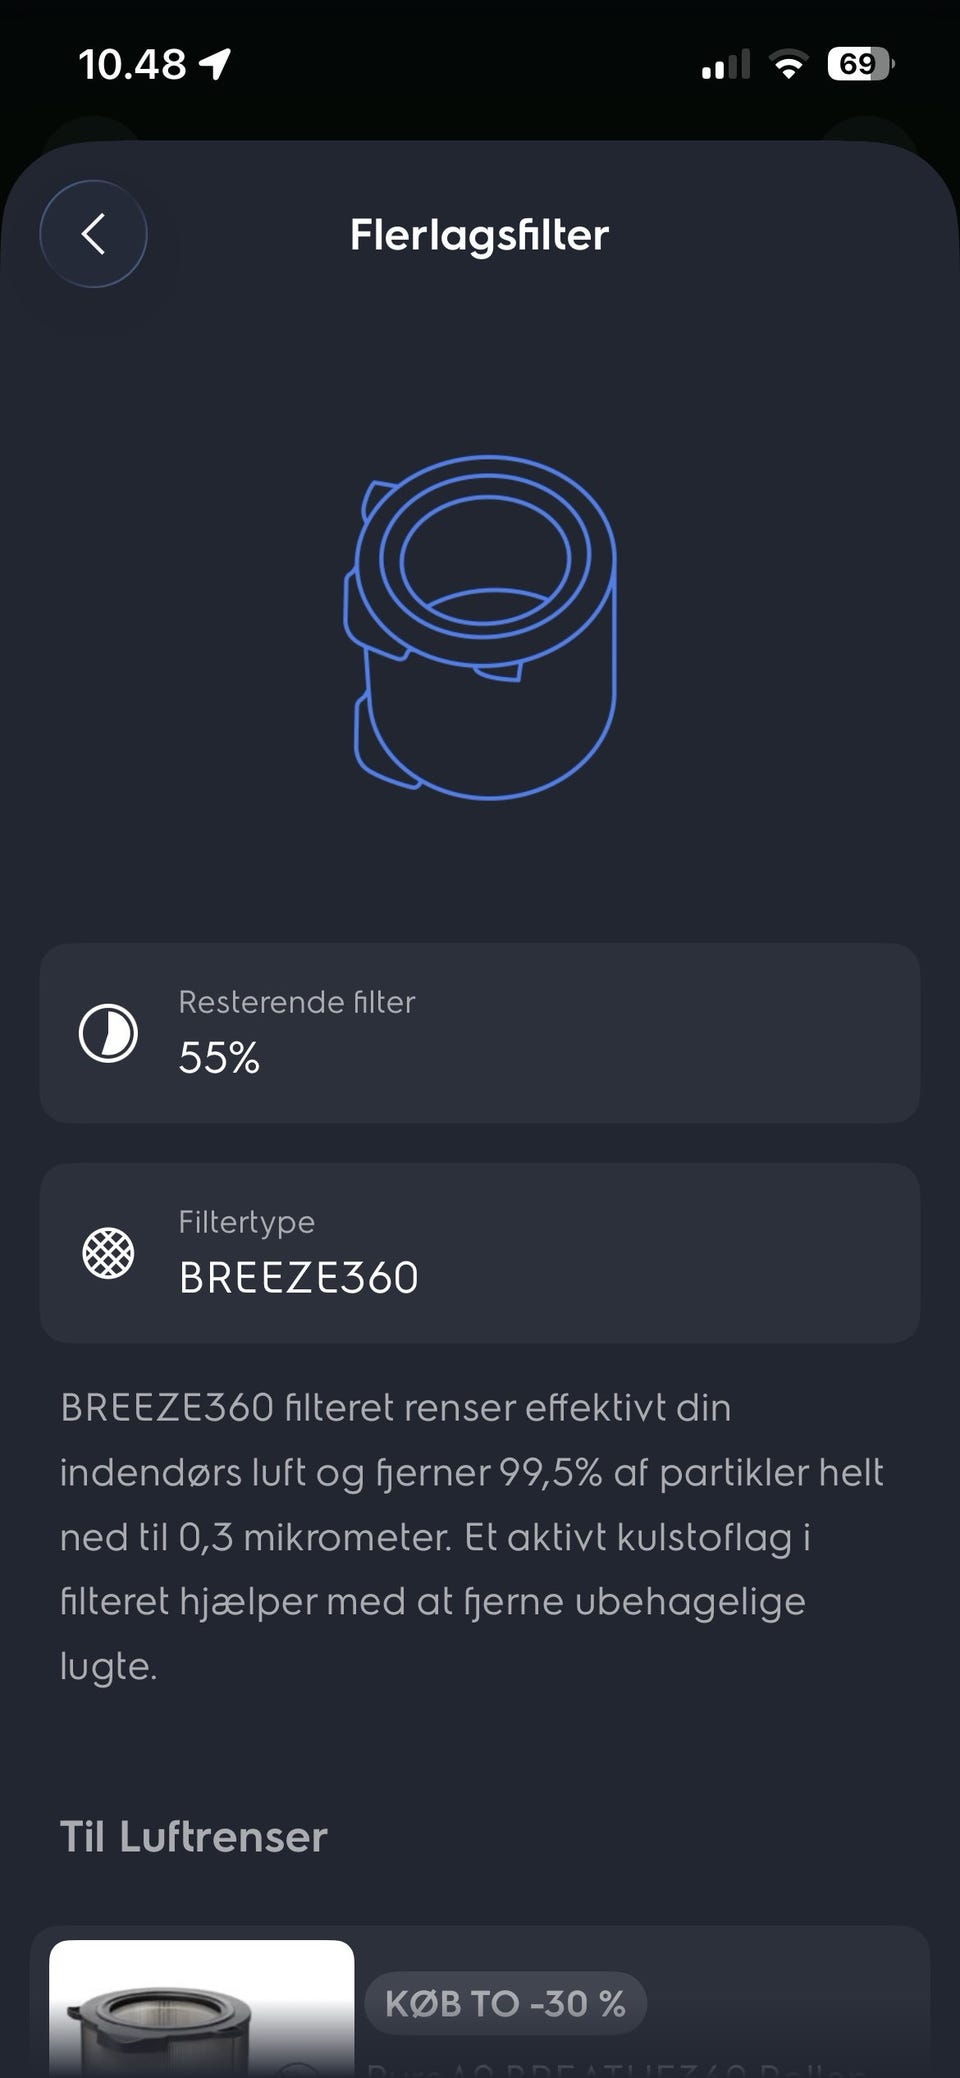Tap the Resterende filter label
The image size is (960, 2078).
pyautogui.click(x=297, y=1002)
